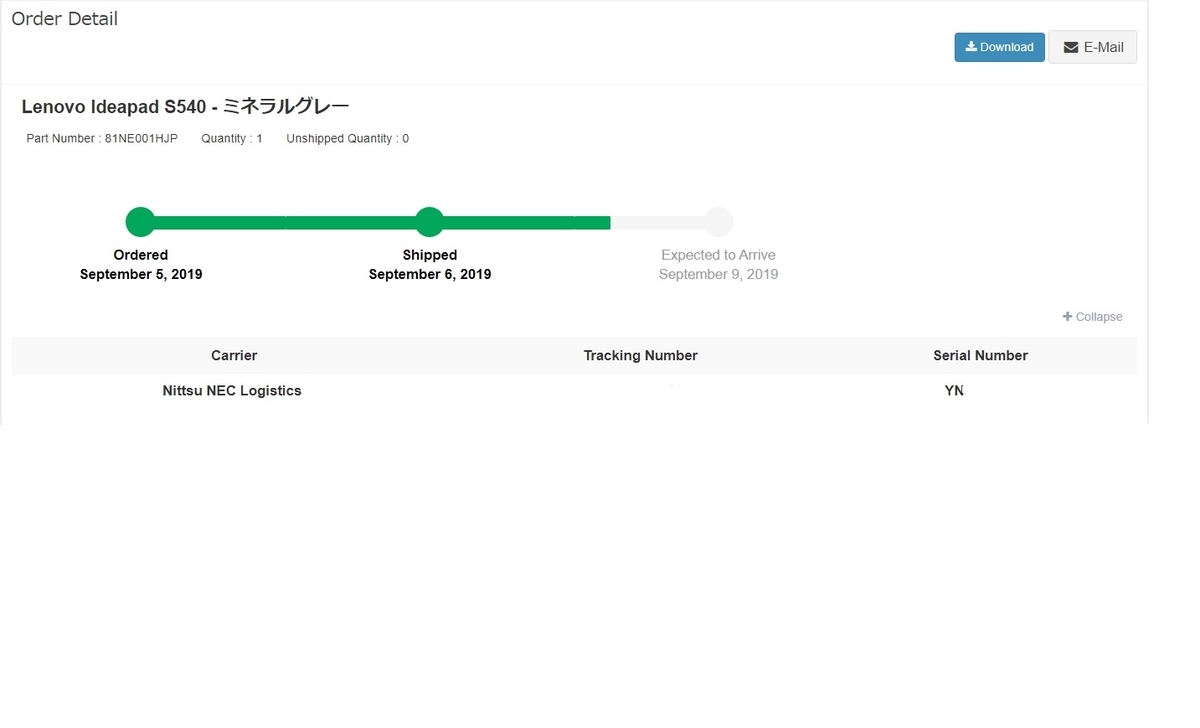Click the Lenovo Ideapad S540 product title
The image size is (1200, 728).
point(185,106)
